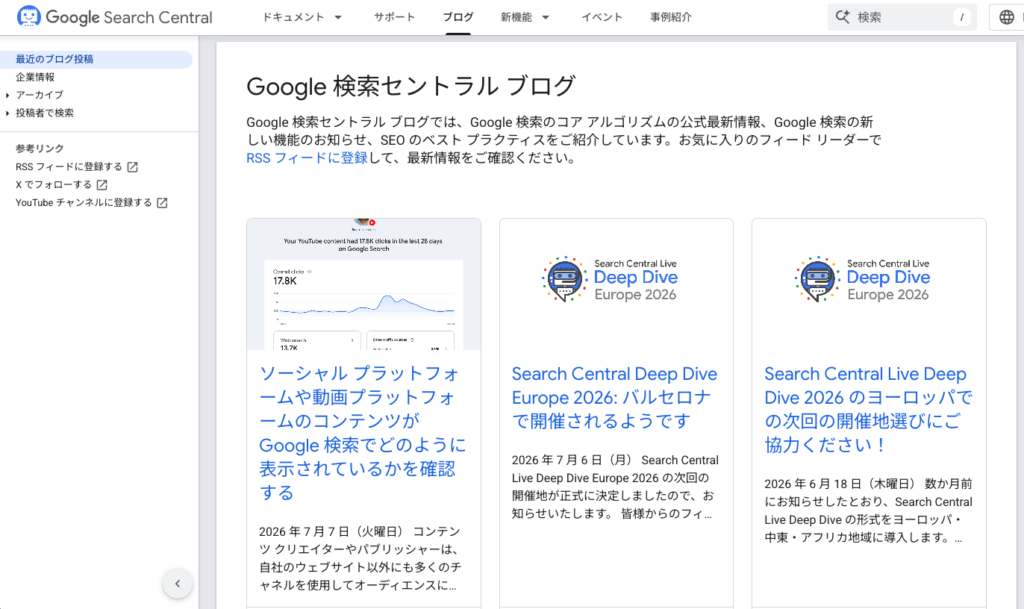
Task: Select the ブログ tab
Action: [x=458, y=17]
